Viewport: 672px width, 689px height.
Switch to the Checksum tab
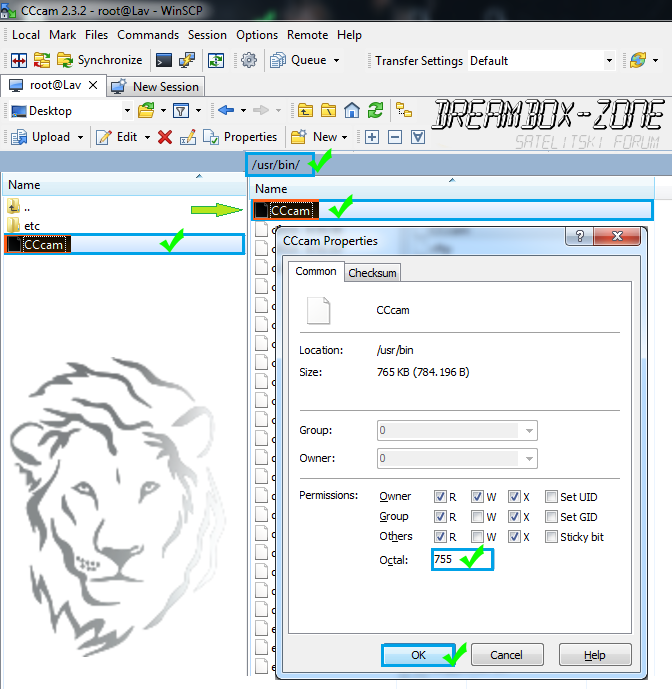tap(372, 273)
